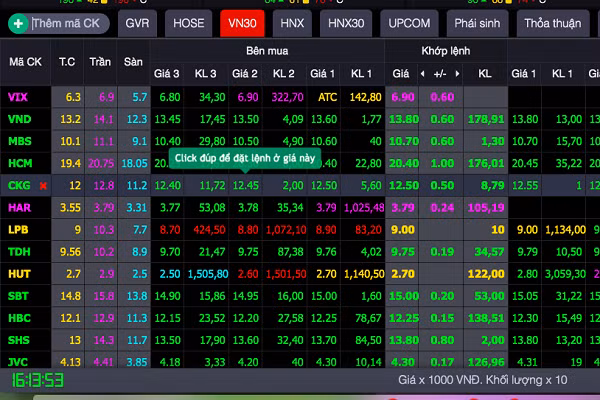Click the SHS stock symbol

point(19,339)
